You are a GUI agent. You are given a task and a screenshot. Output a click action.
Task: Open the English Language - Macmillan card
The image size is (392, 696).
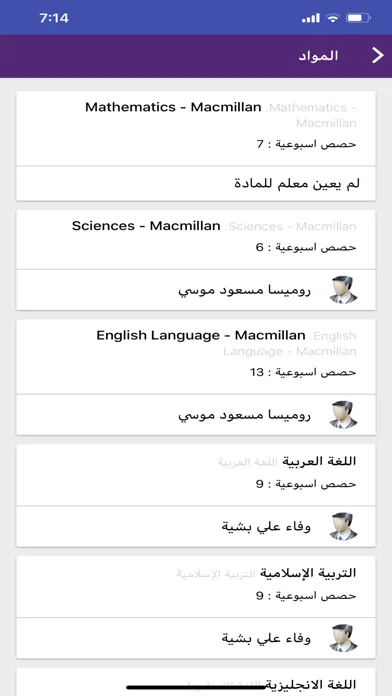(196, 356)
